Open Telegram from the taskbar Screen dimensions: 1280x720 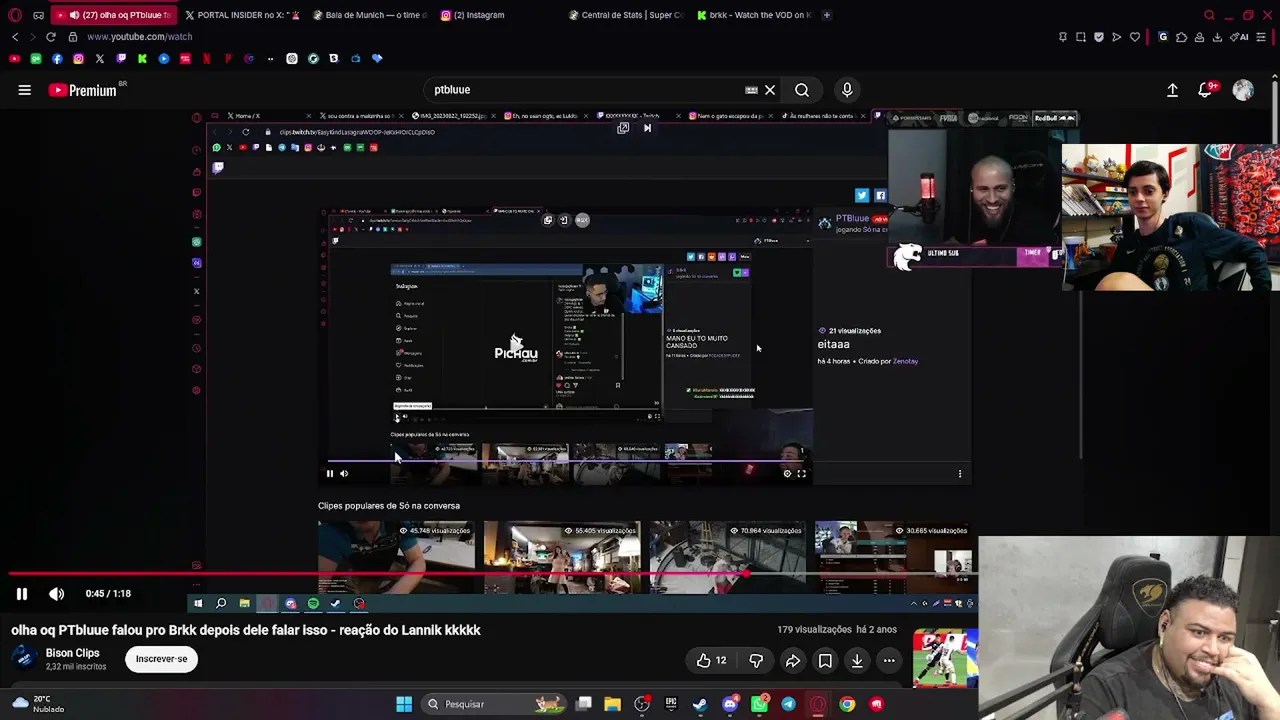point(788,704)
